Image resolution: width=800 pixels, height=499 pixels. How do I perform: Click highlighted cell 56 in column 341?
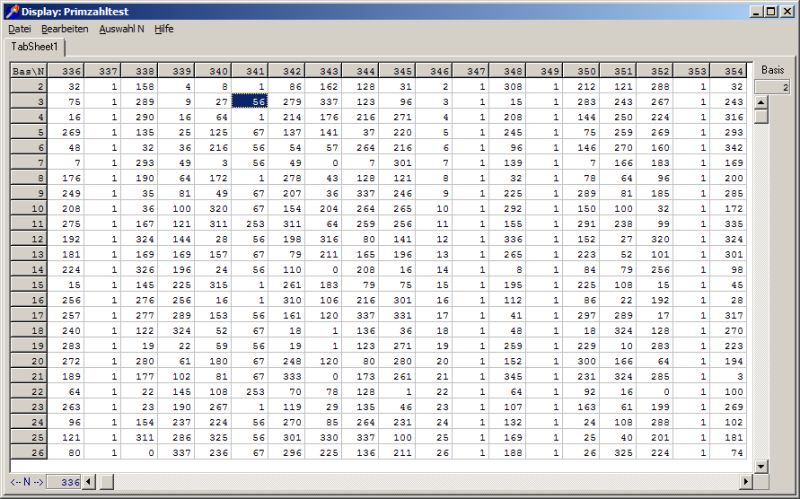tap(249, 102)
